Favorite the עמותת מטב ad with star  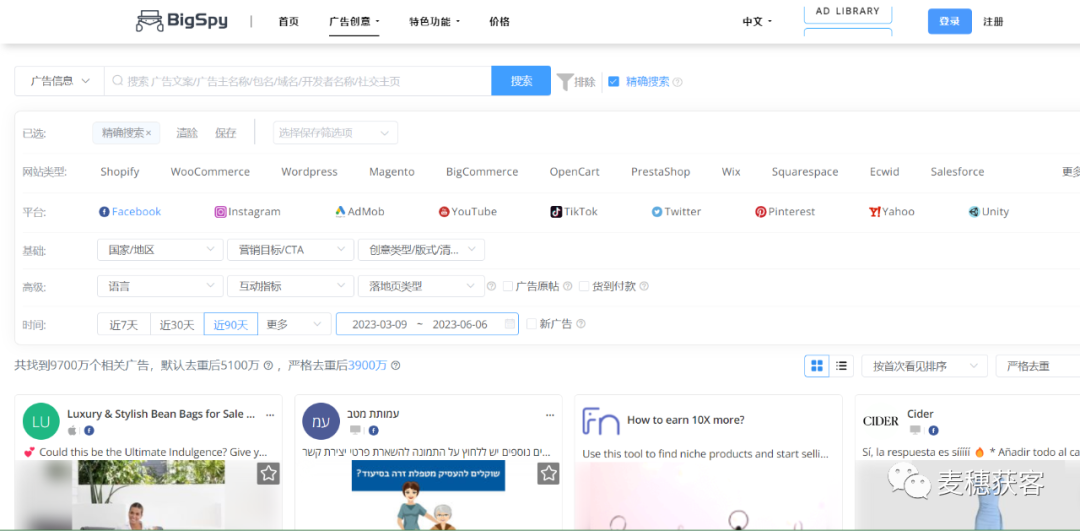coord(548,473)
